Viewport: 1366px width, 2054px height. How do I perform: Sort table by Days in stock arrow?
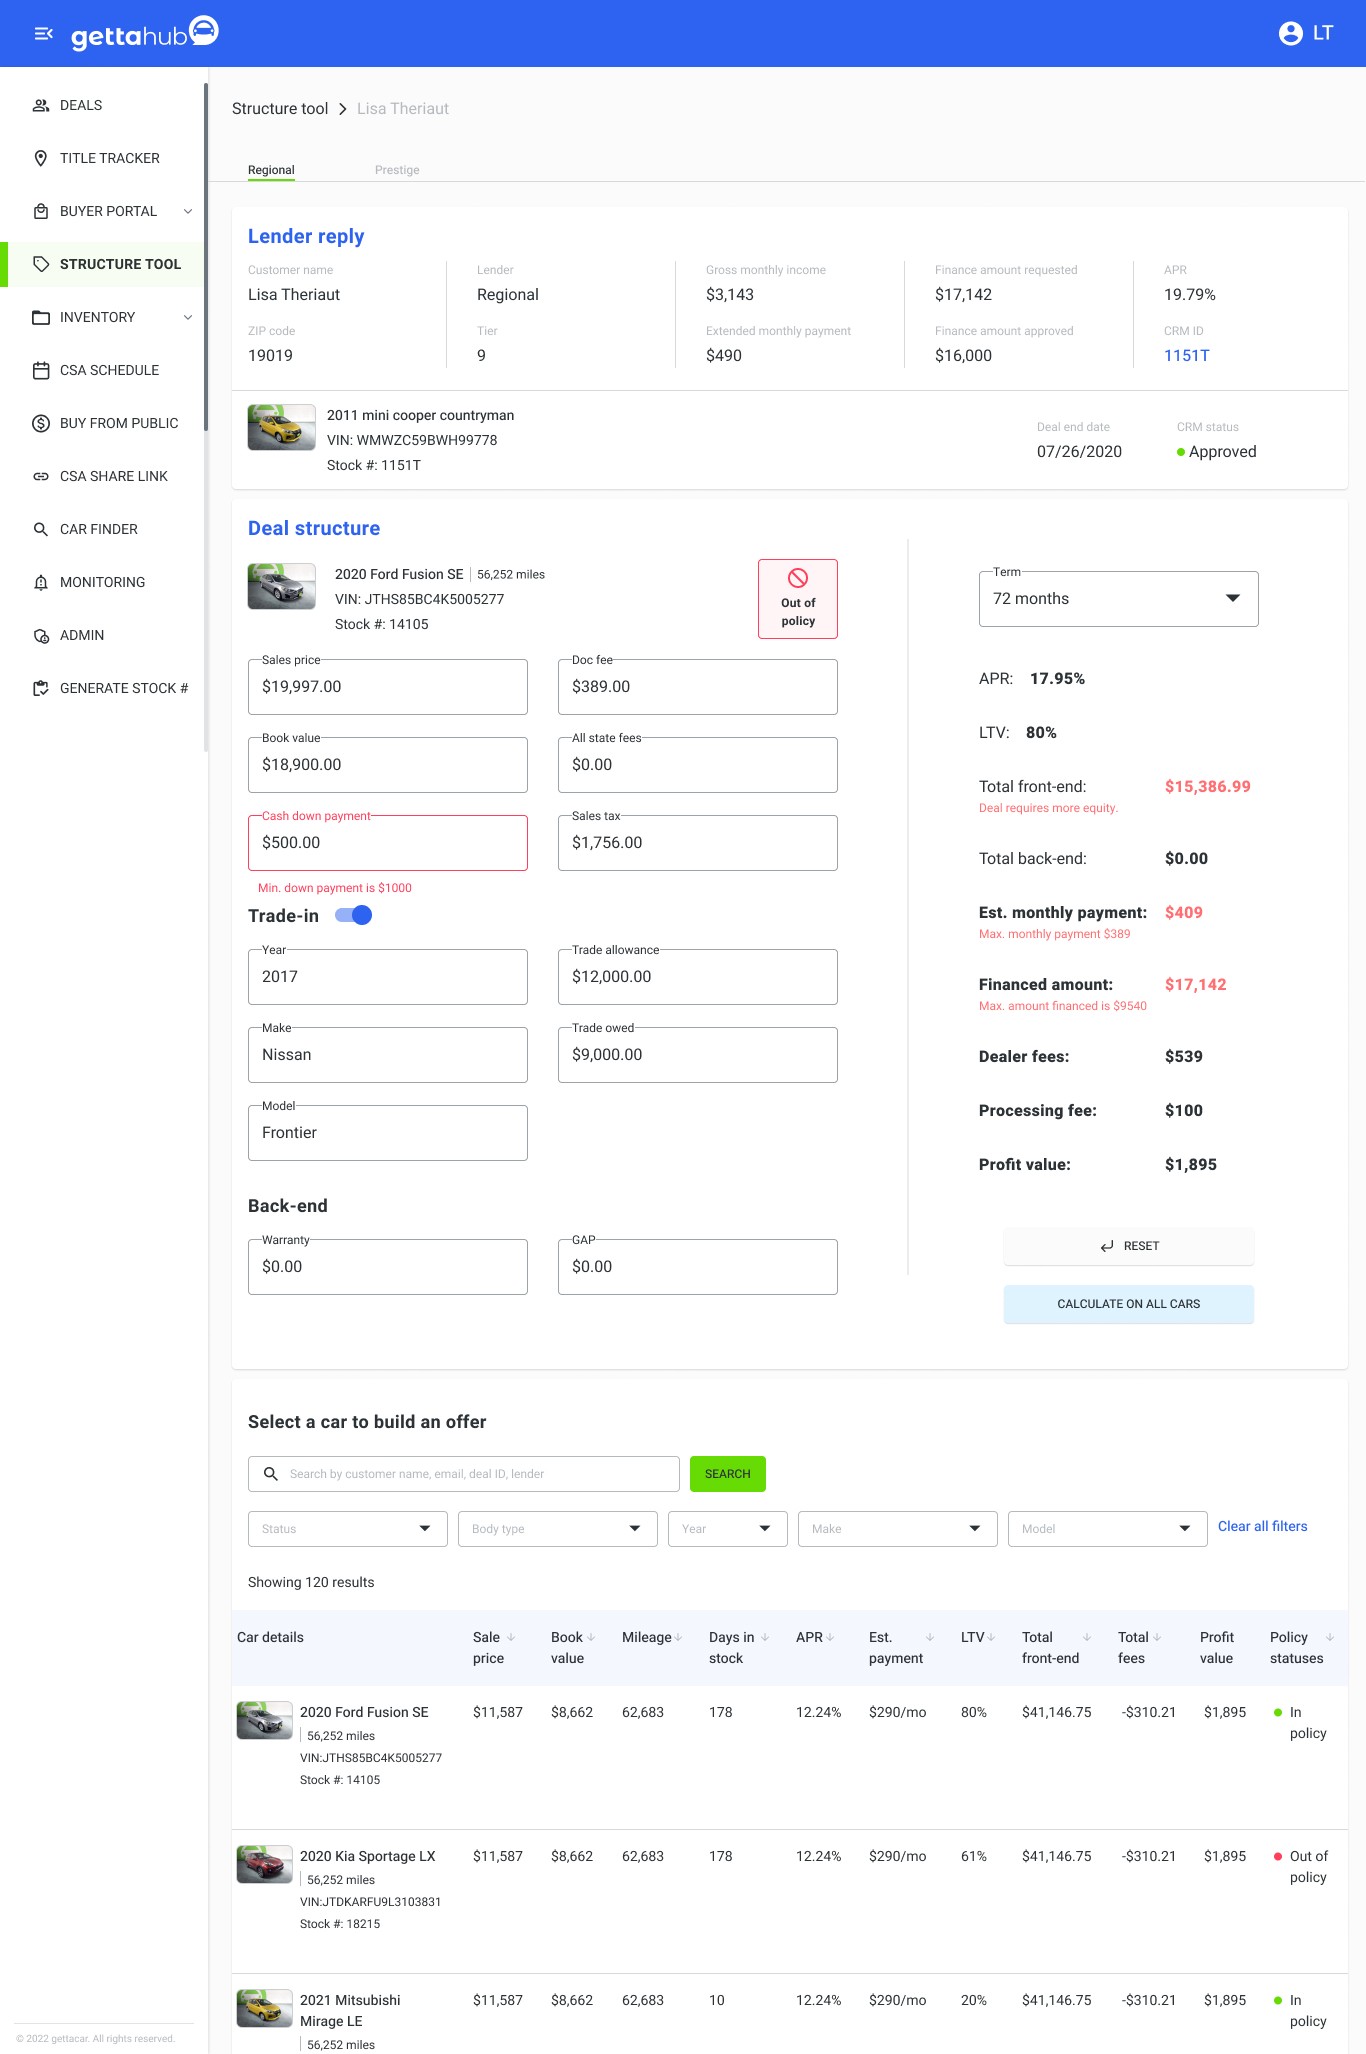pyautogui.click(x=765, y=1637)
